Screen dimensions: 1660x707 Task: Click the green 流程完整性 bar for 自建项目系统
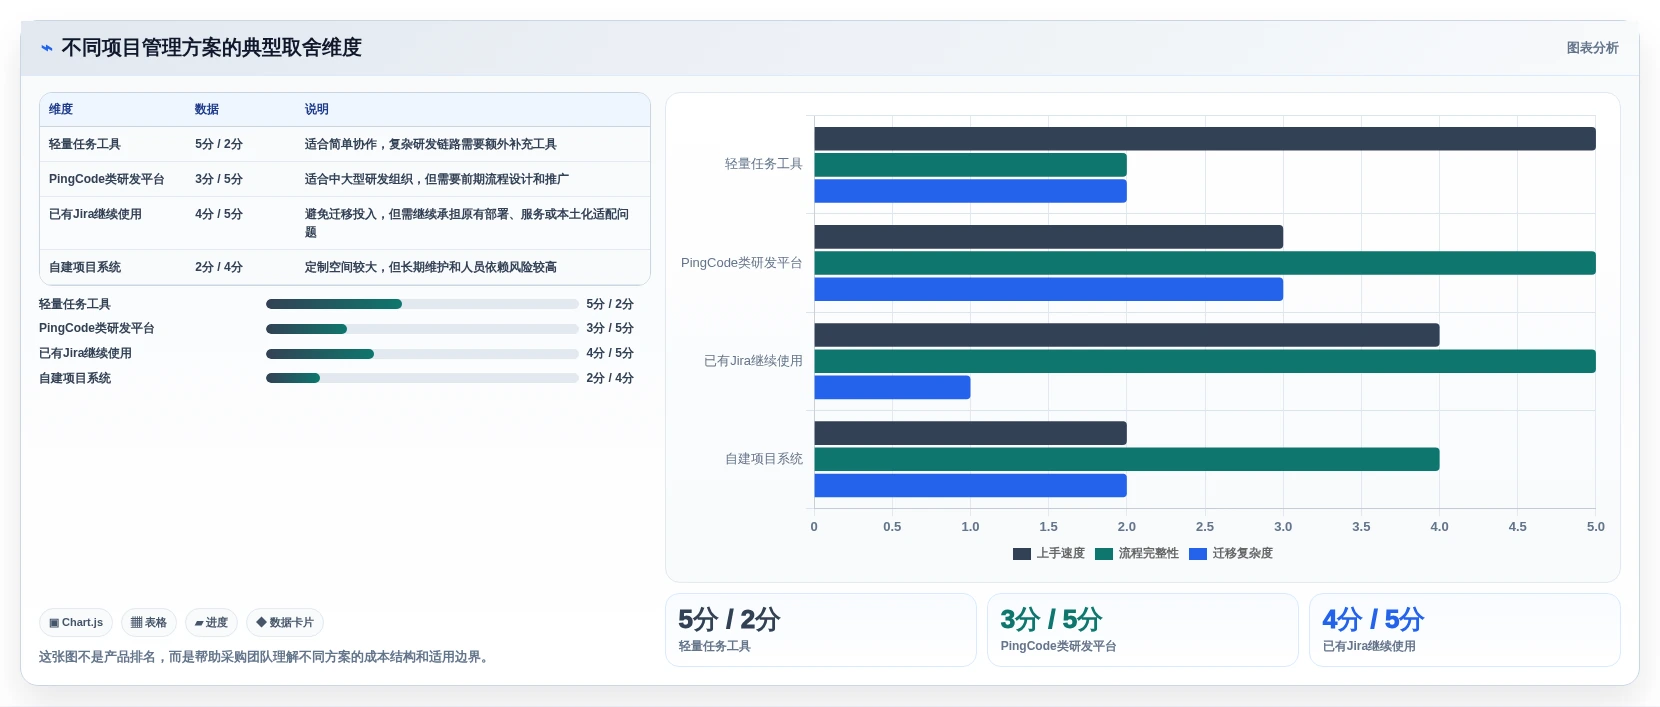1127,459
